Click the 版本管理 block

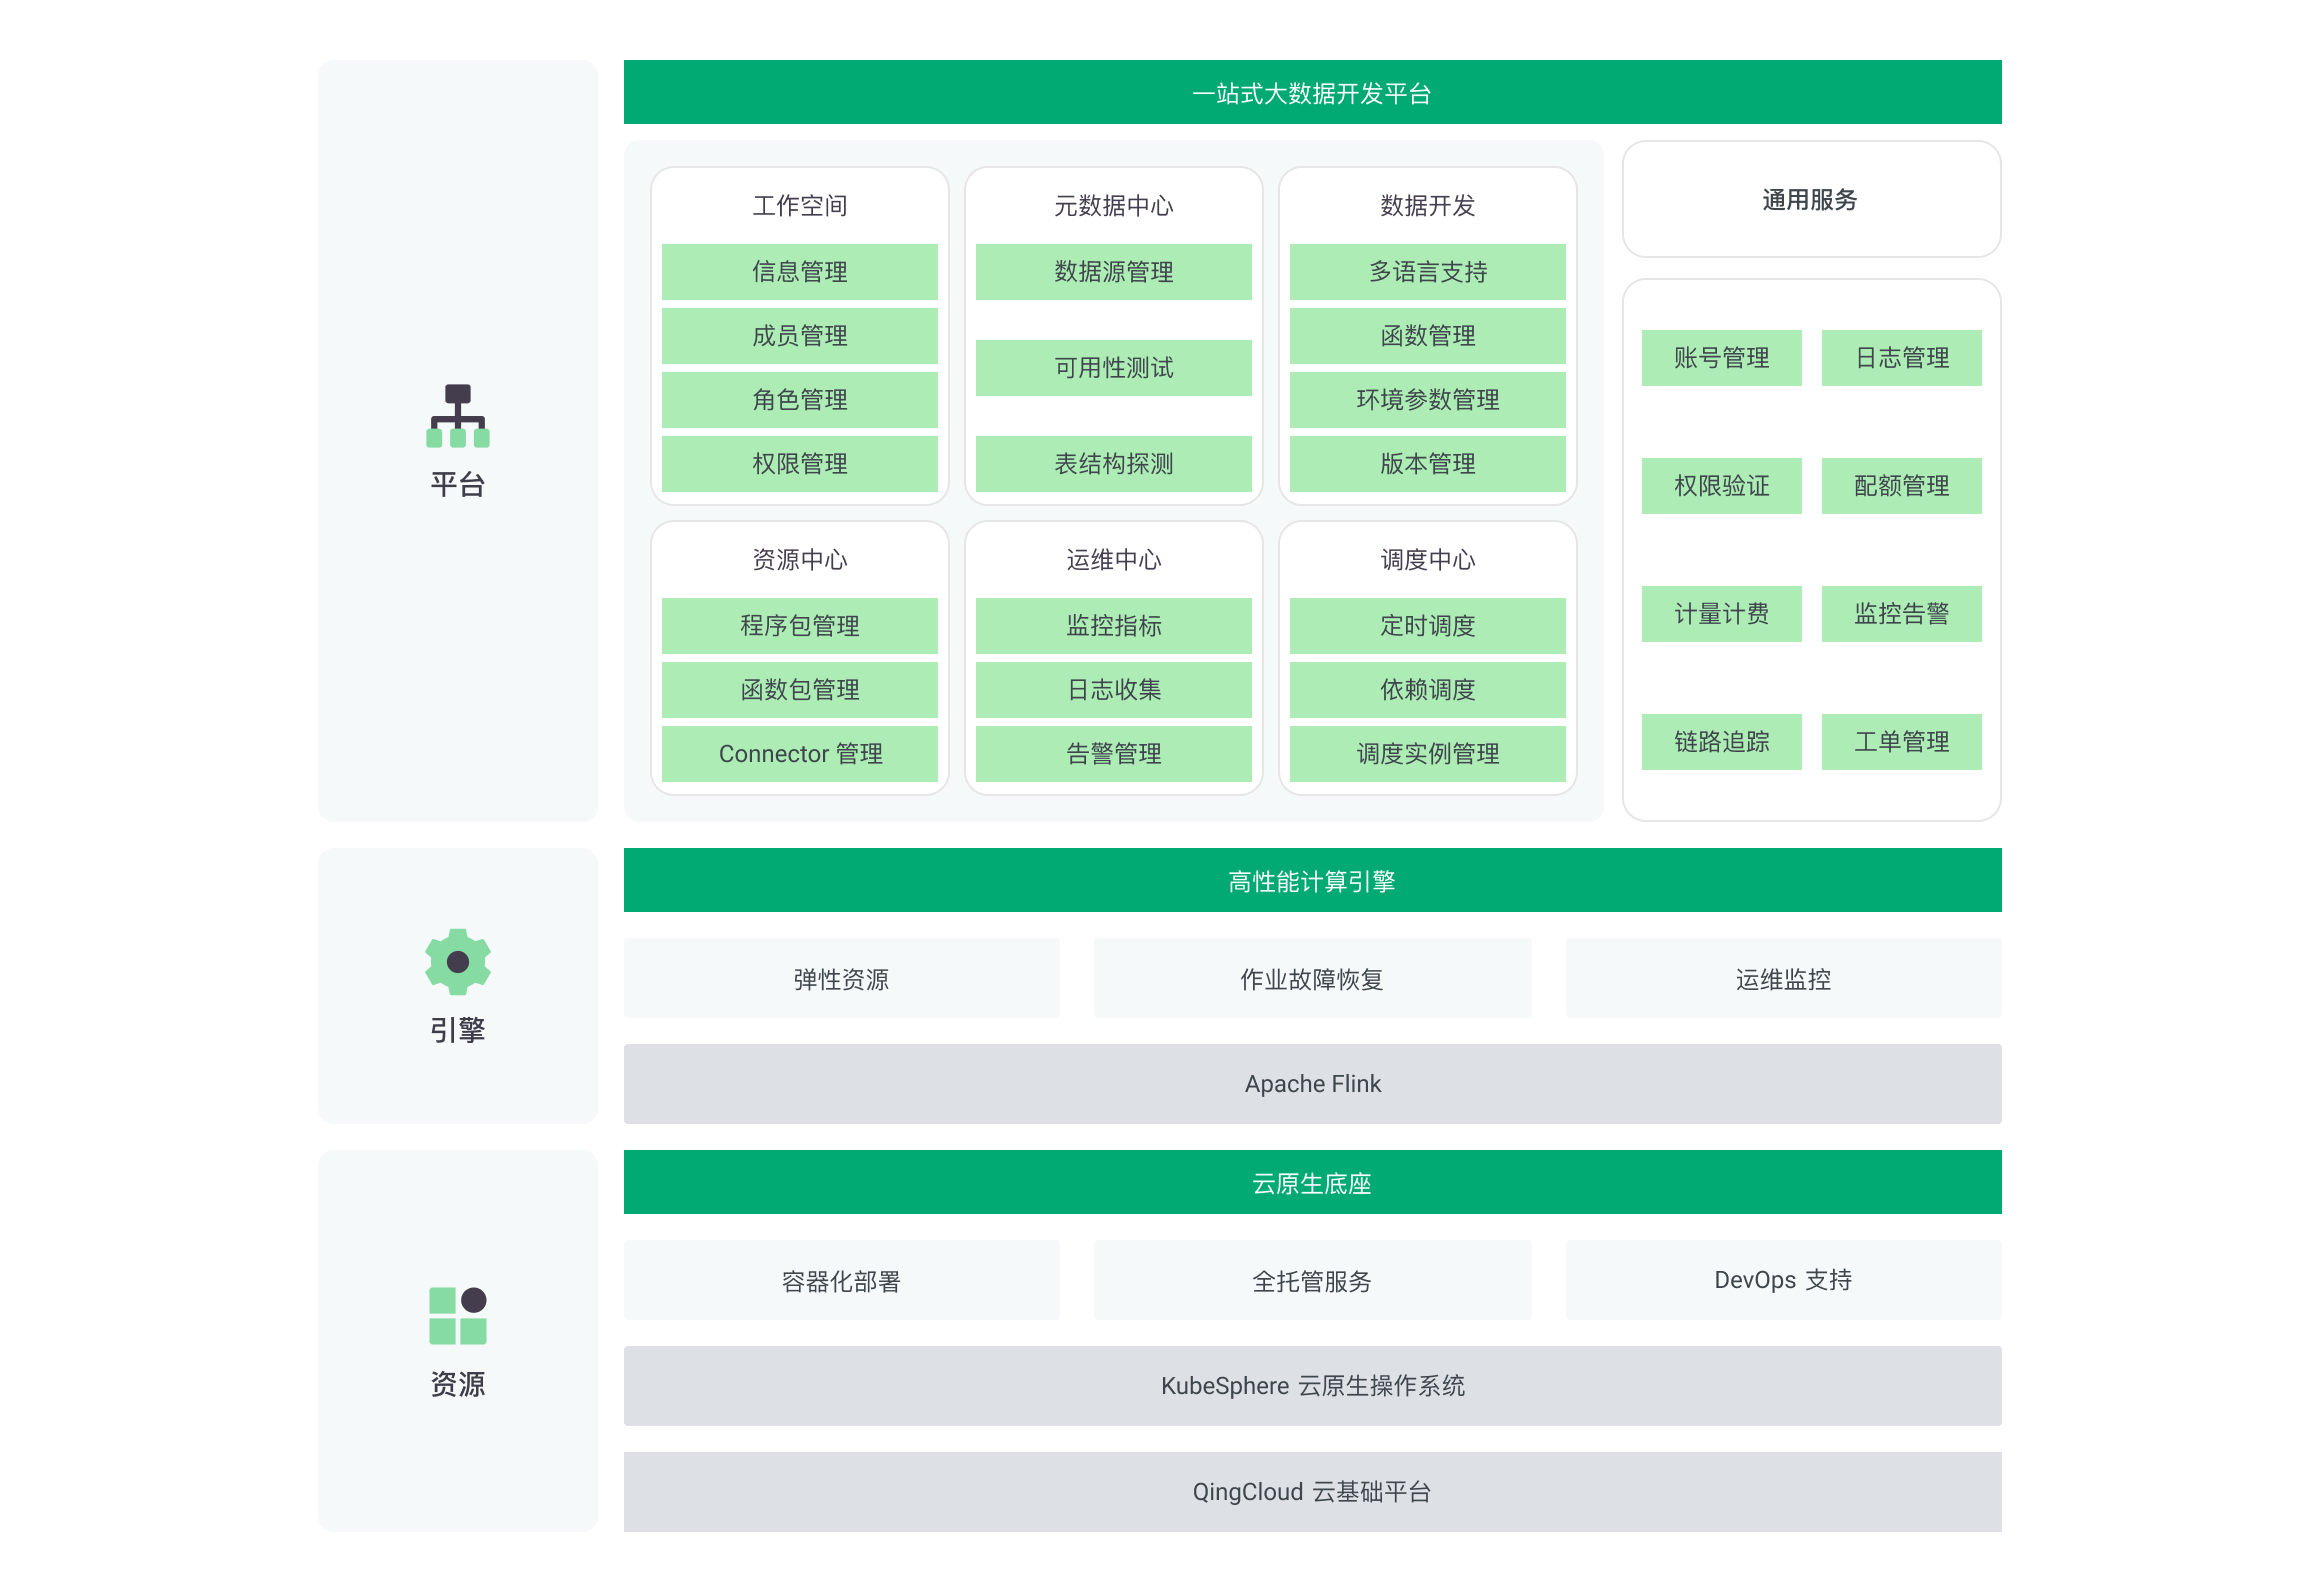point(1428,464)
